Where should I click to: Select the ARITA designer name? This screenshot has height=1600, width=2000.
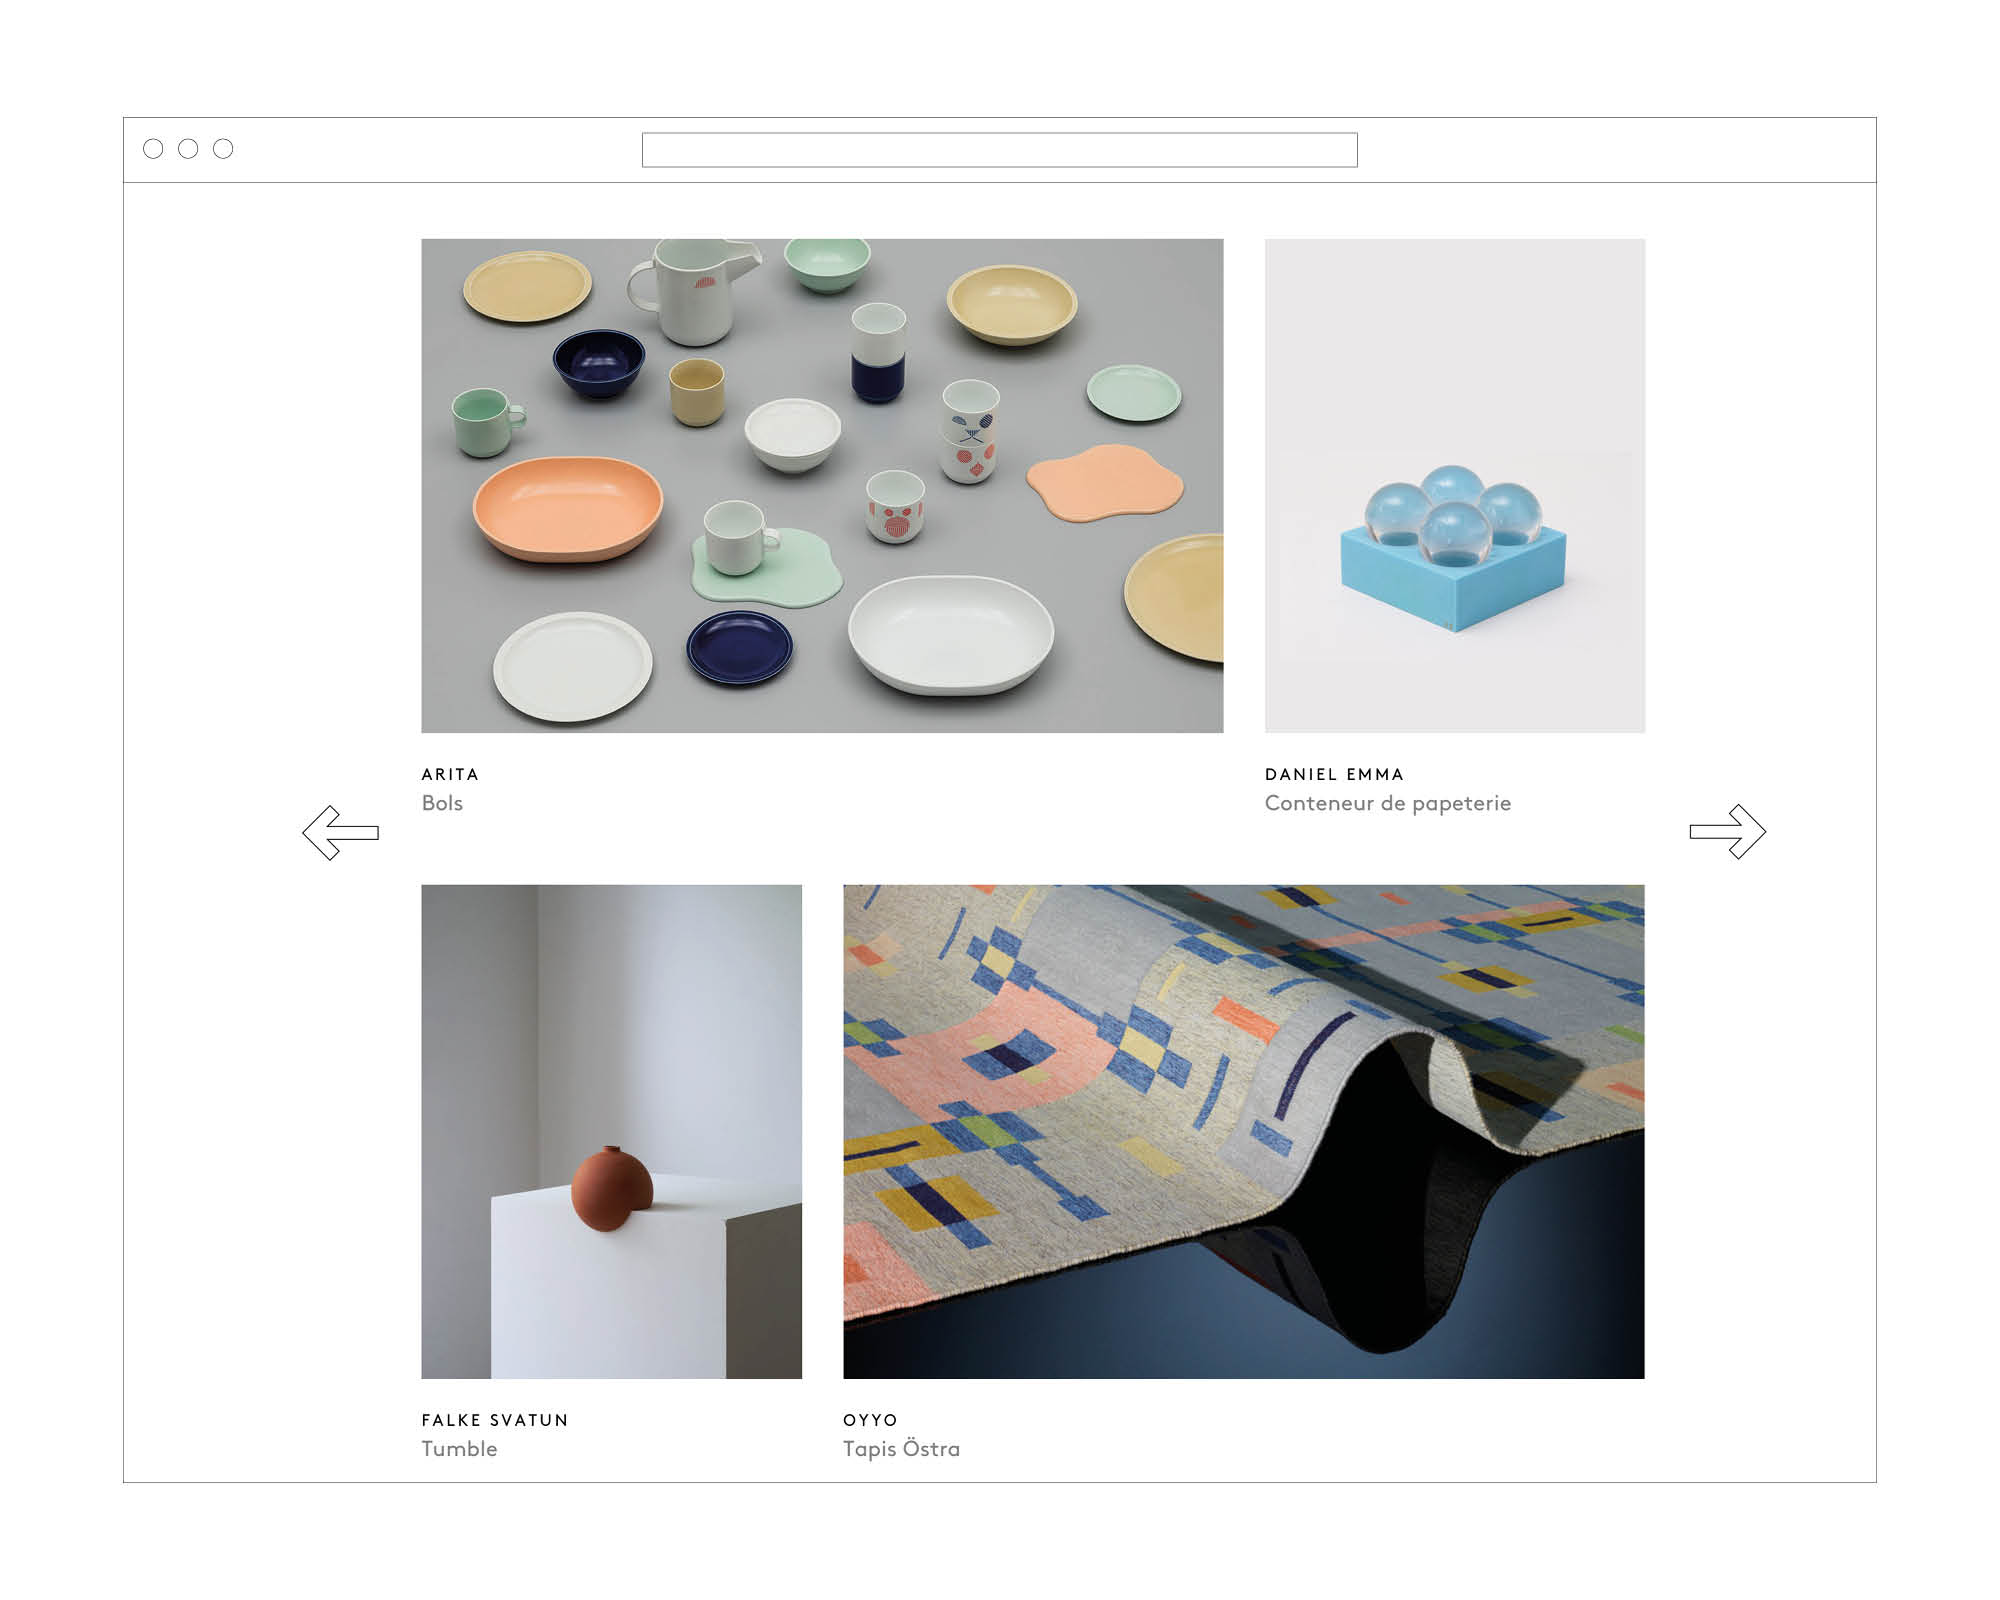coord(450,774)
